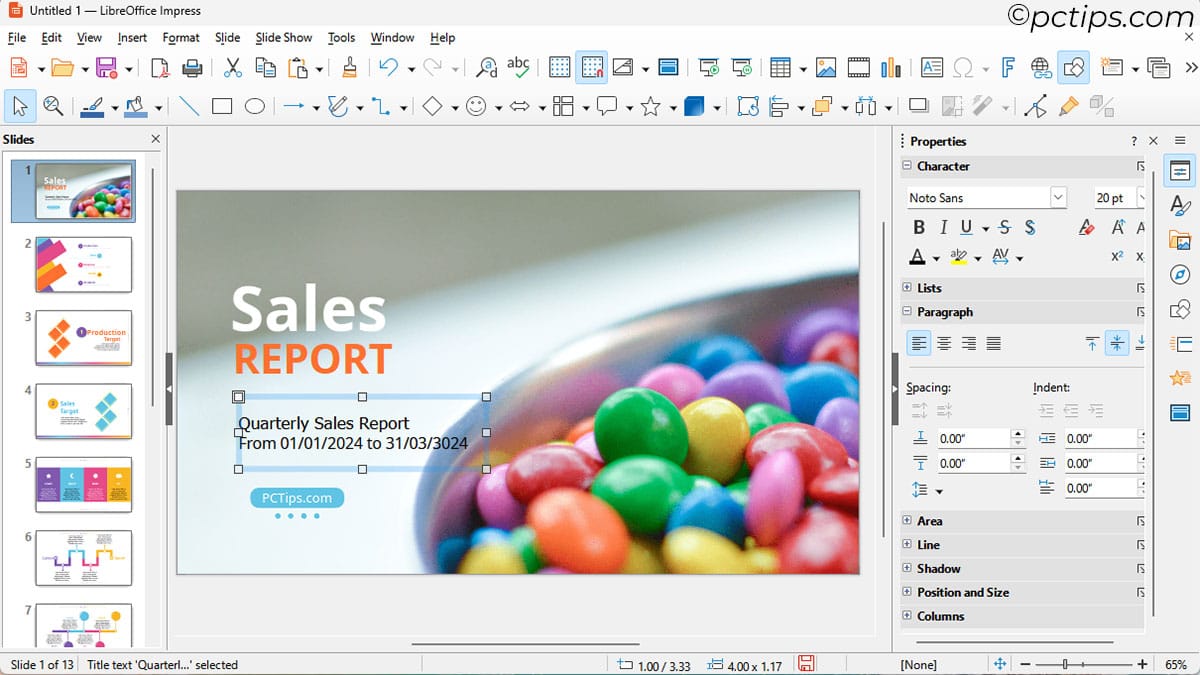Insert a chart from the toolbar
The width and height of the screenshot is (1200, 675).
click(889, 67)
